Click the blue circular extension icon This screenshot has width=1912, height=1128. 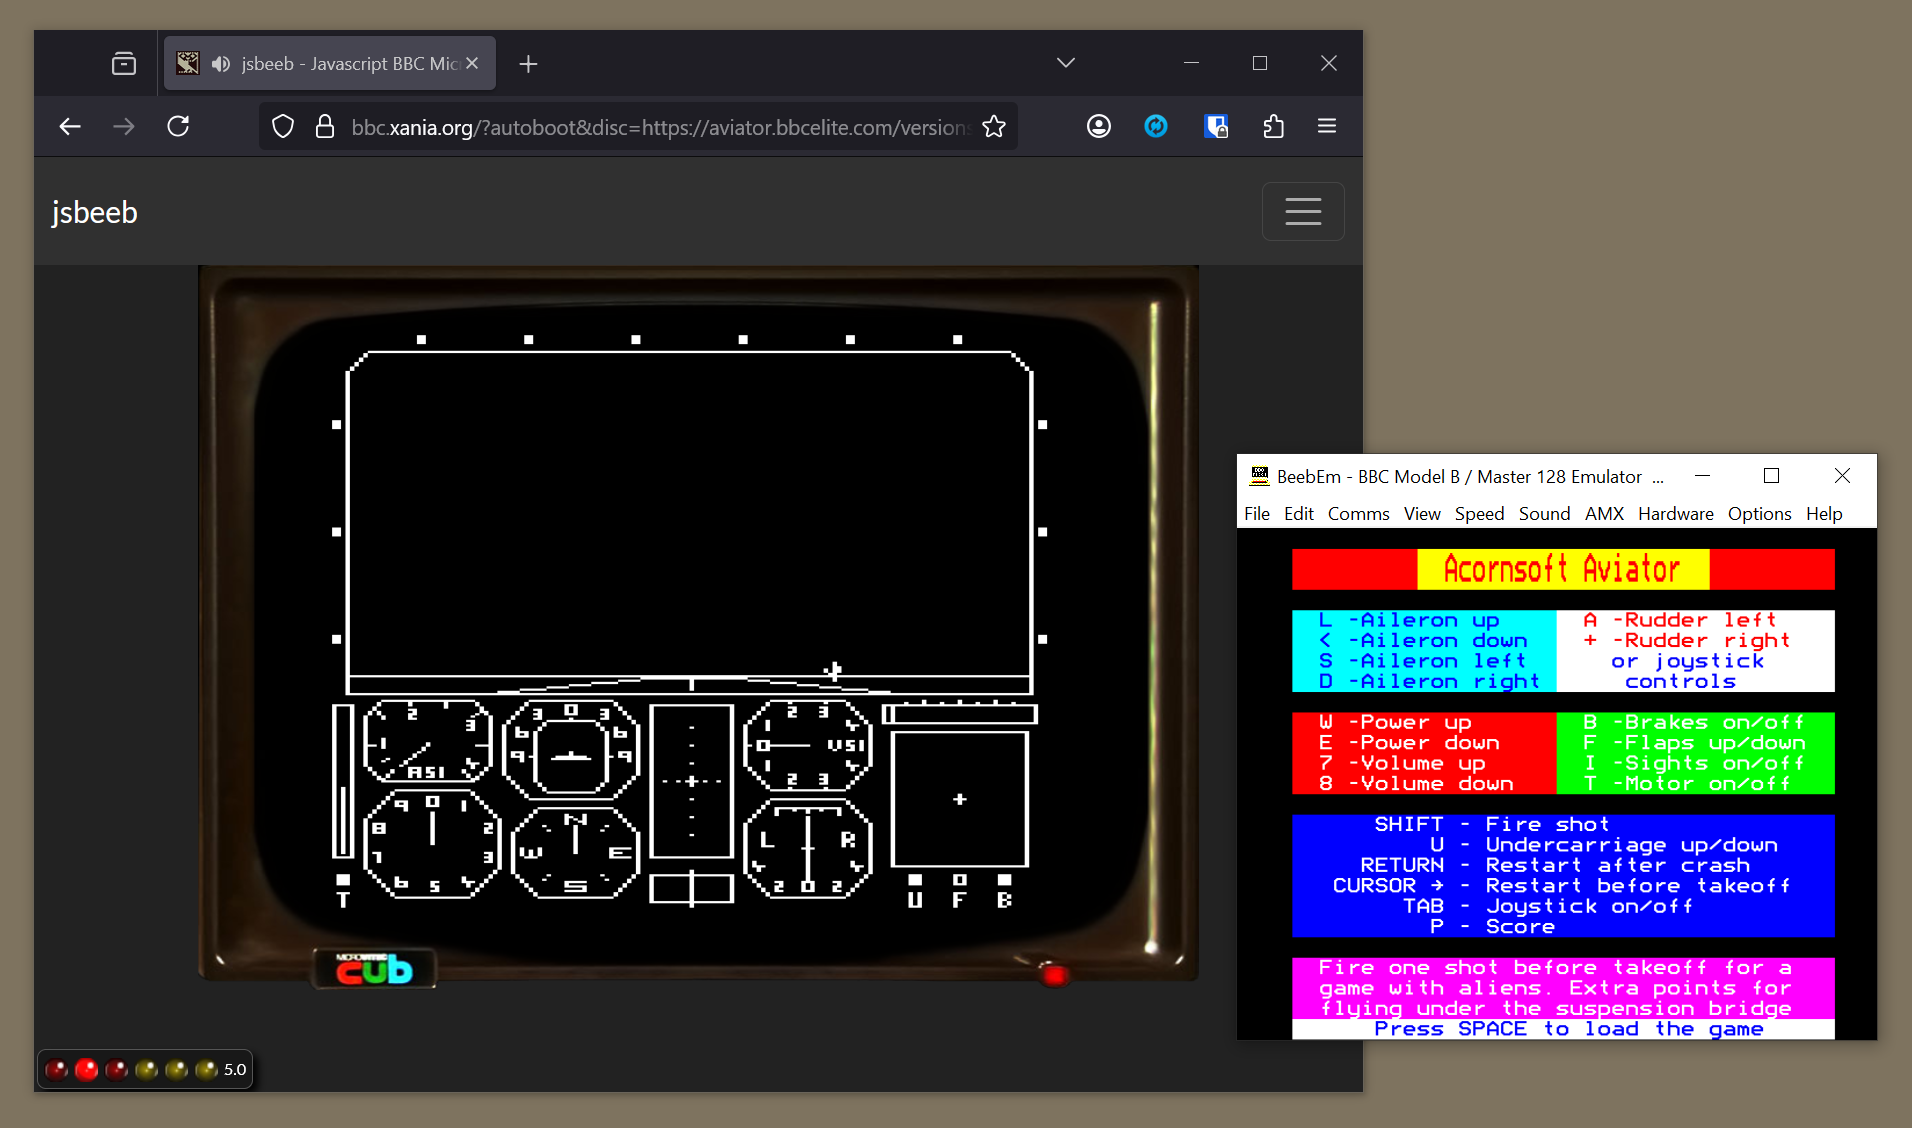point(1156,126)
